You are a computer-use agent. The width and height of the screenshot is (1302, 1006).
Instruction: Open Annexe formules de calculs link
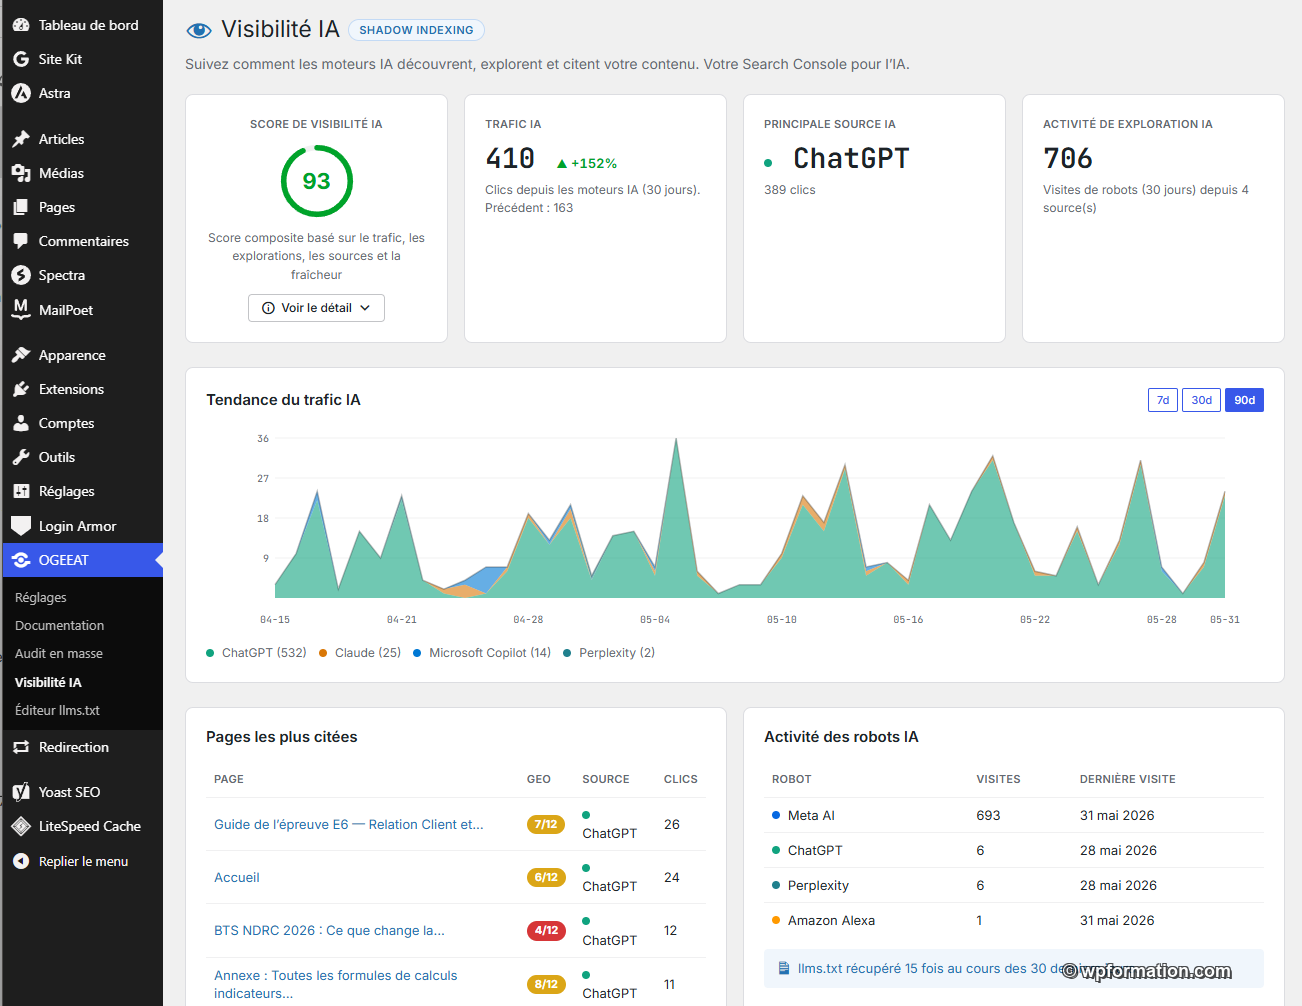[336, 984]
